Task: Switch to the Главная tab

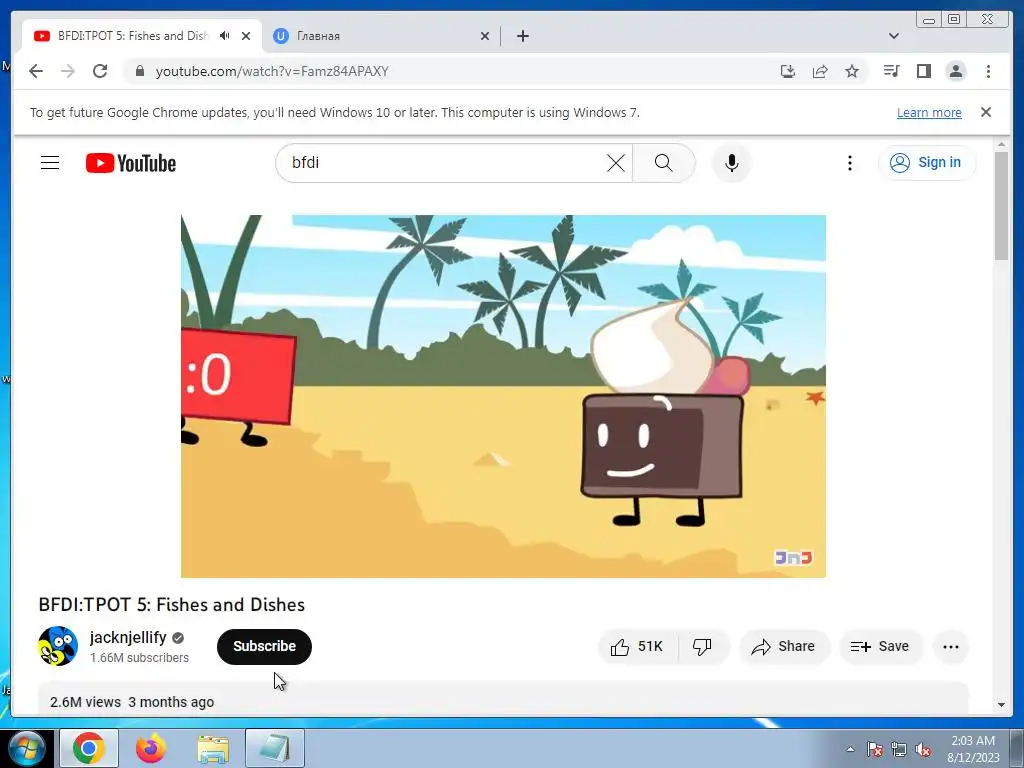Action: click(x=382, y=36)
